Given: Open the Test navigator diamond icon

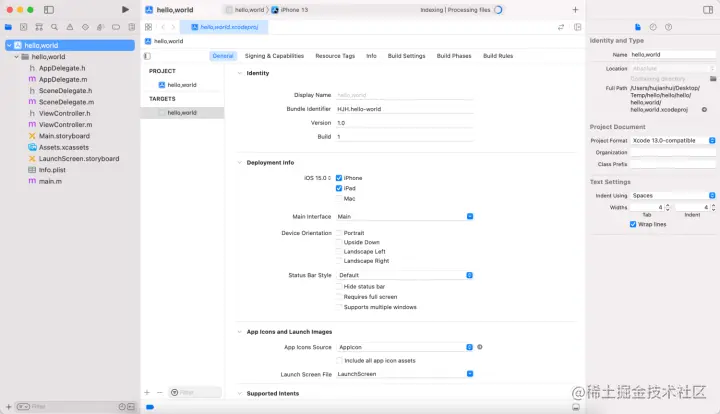Looking at the screenshot, I should click(85, 27).
